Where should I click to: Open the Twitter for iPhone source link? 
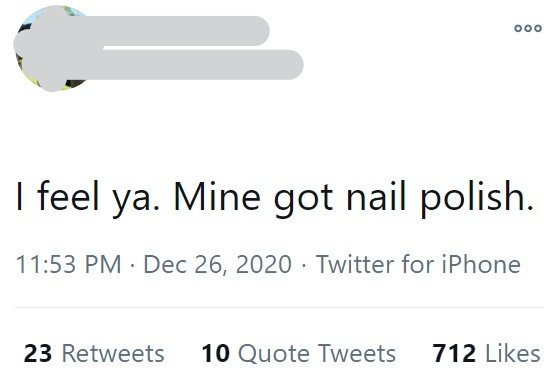tap(418, 265)
